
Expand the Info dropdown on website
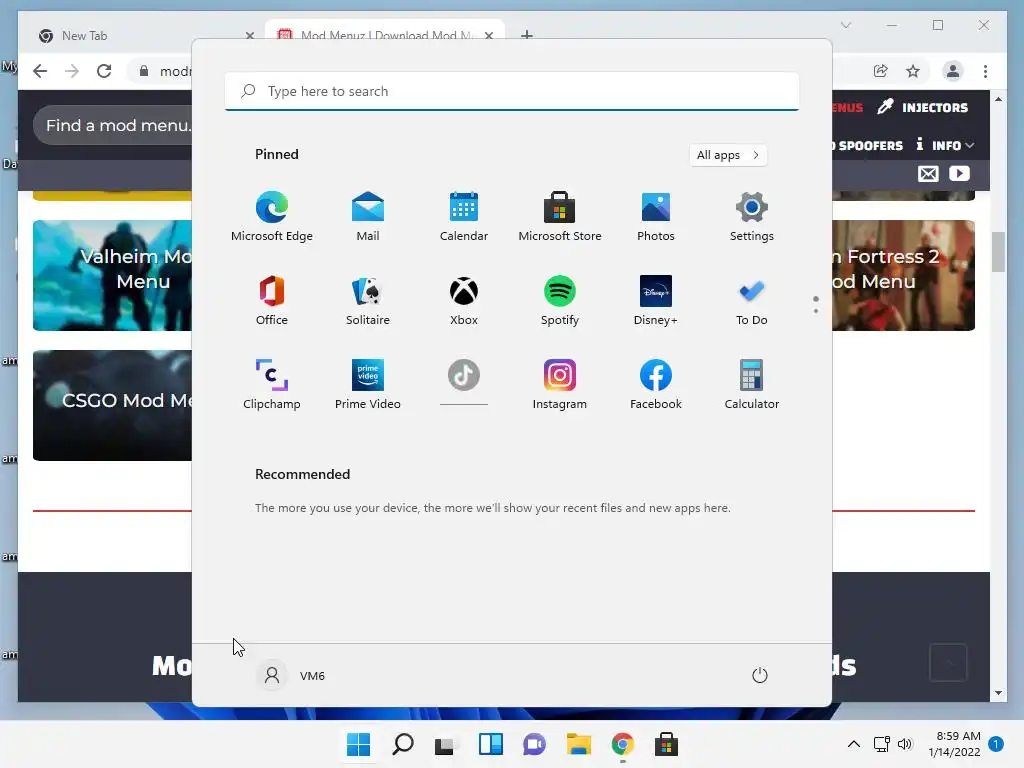click(x=945, y=145)
